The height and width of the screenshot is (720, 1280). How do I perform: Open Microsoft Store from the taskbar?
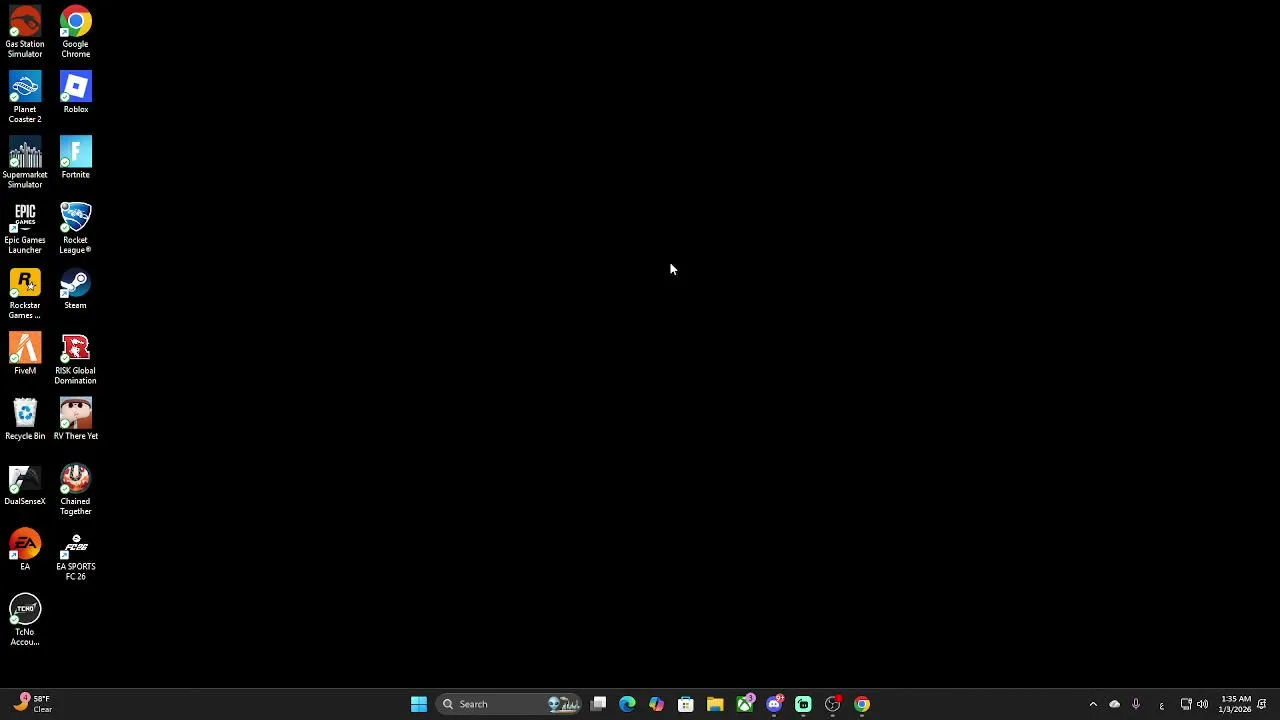(686, 704)
